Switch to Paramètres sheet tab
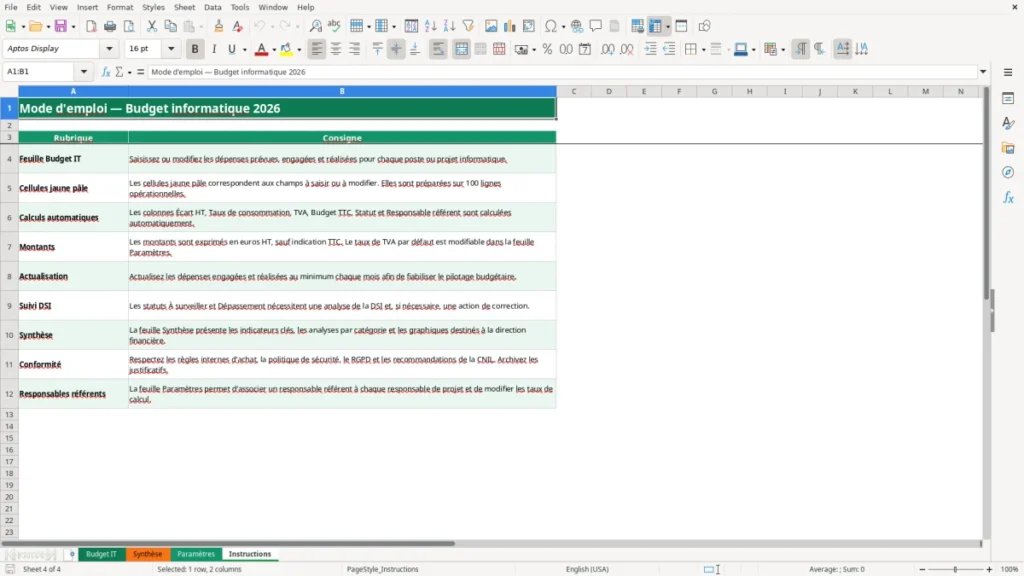This screenshot has height=576, width=1024. (x=196, y=554)
